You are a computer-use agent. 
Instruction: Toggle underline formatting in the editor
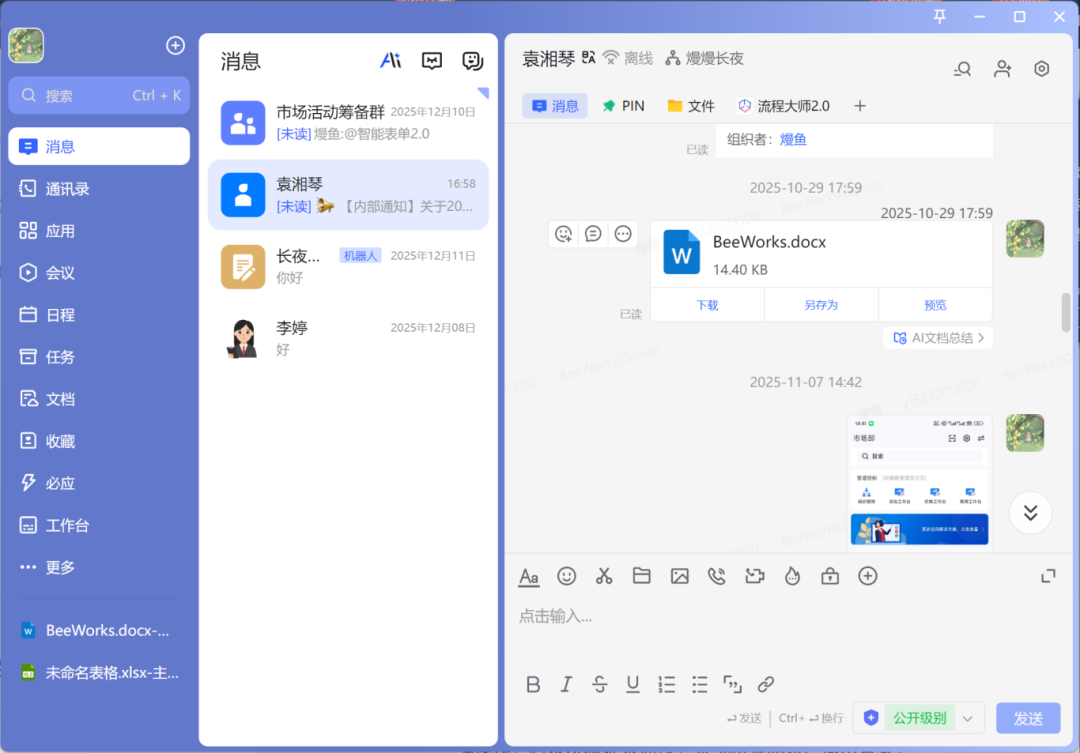coord(632,684)
